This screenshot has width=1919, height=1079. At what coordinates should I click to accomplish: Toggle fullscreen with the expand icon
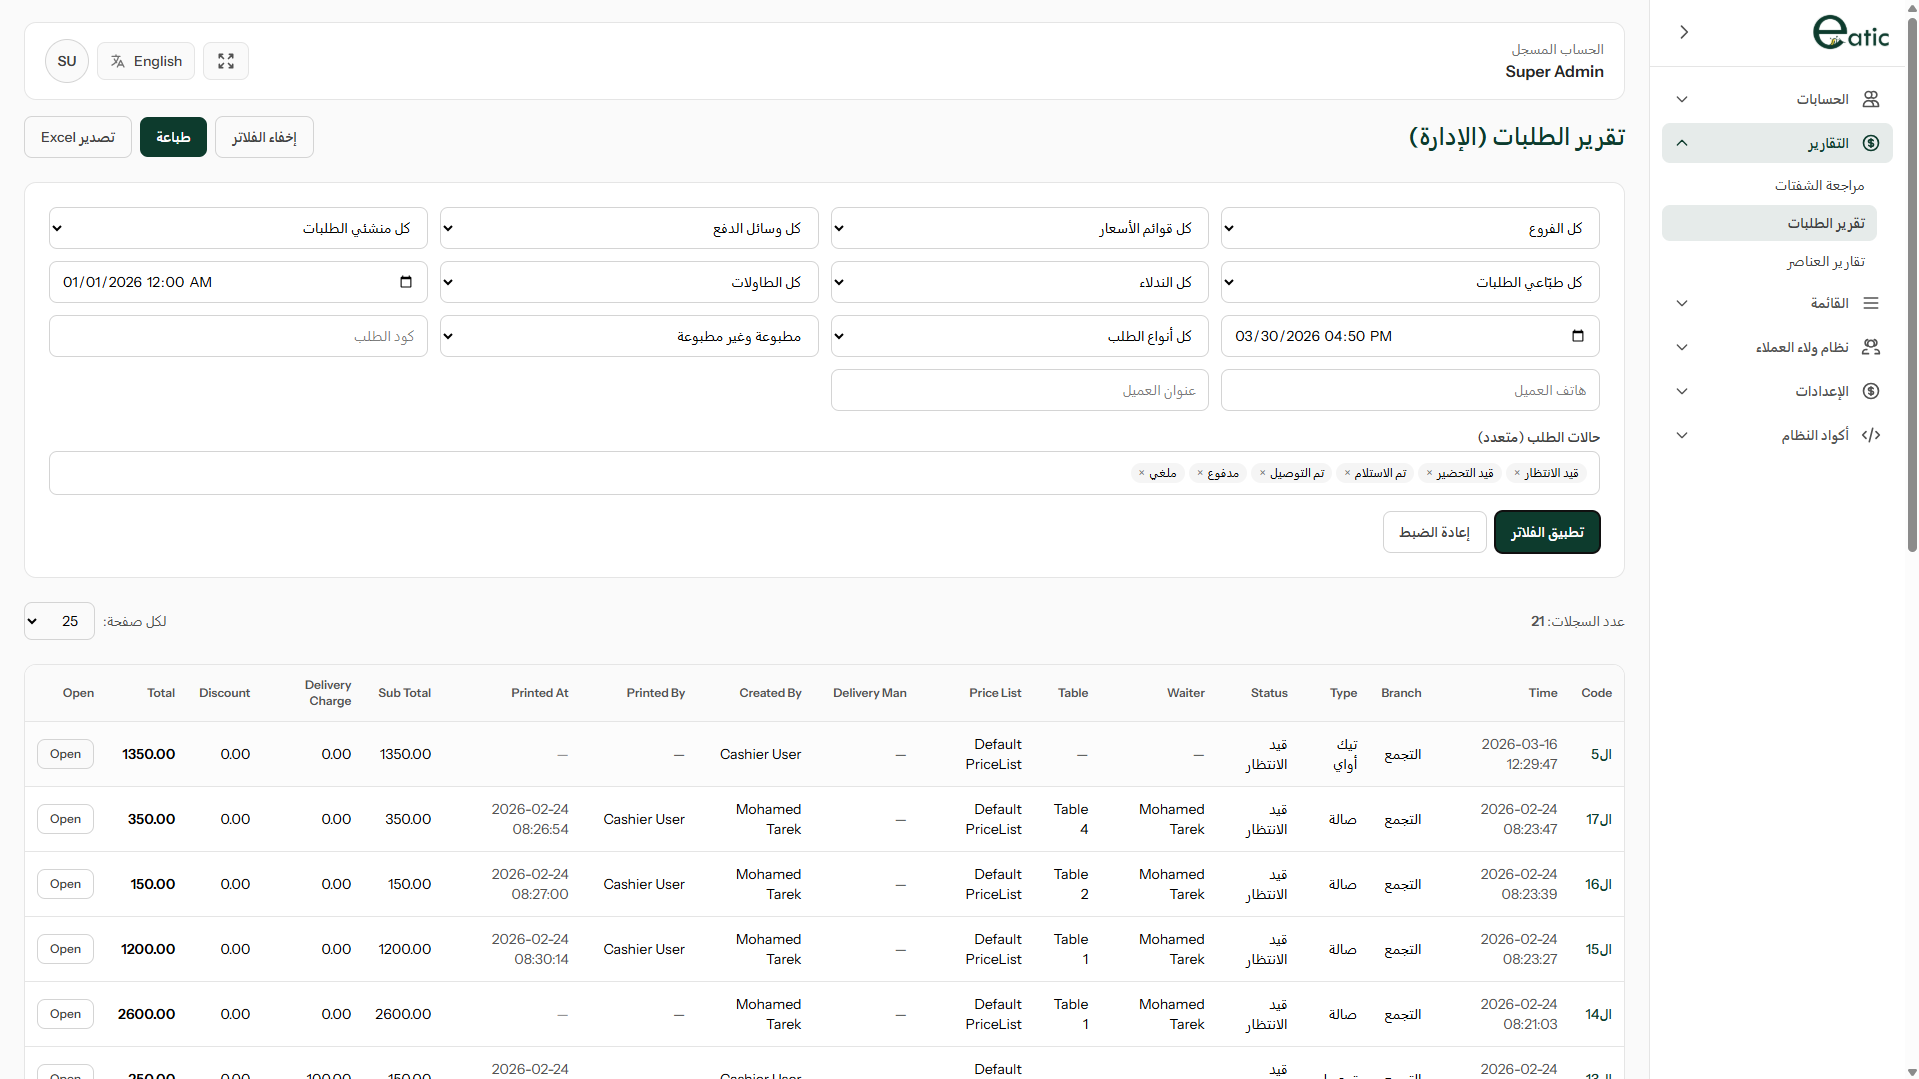tap(225, 61)
